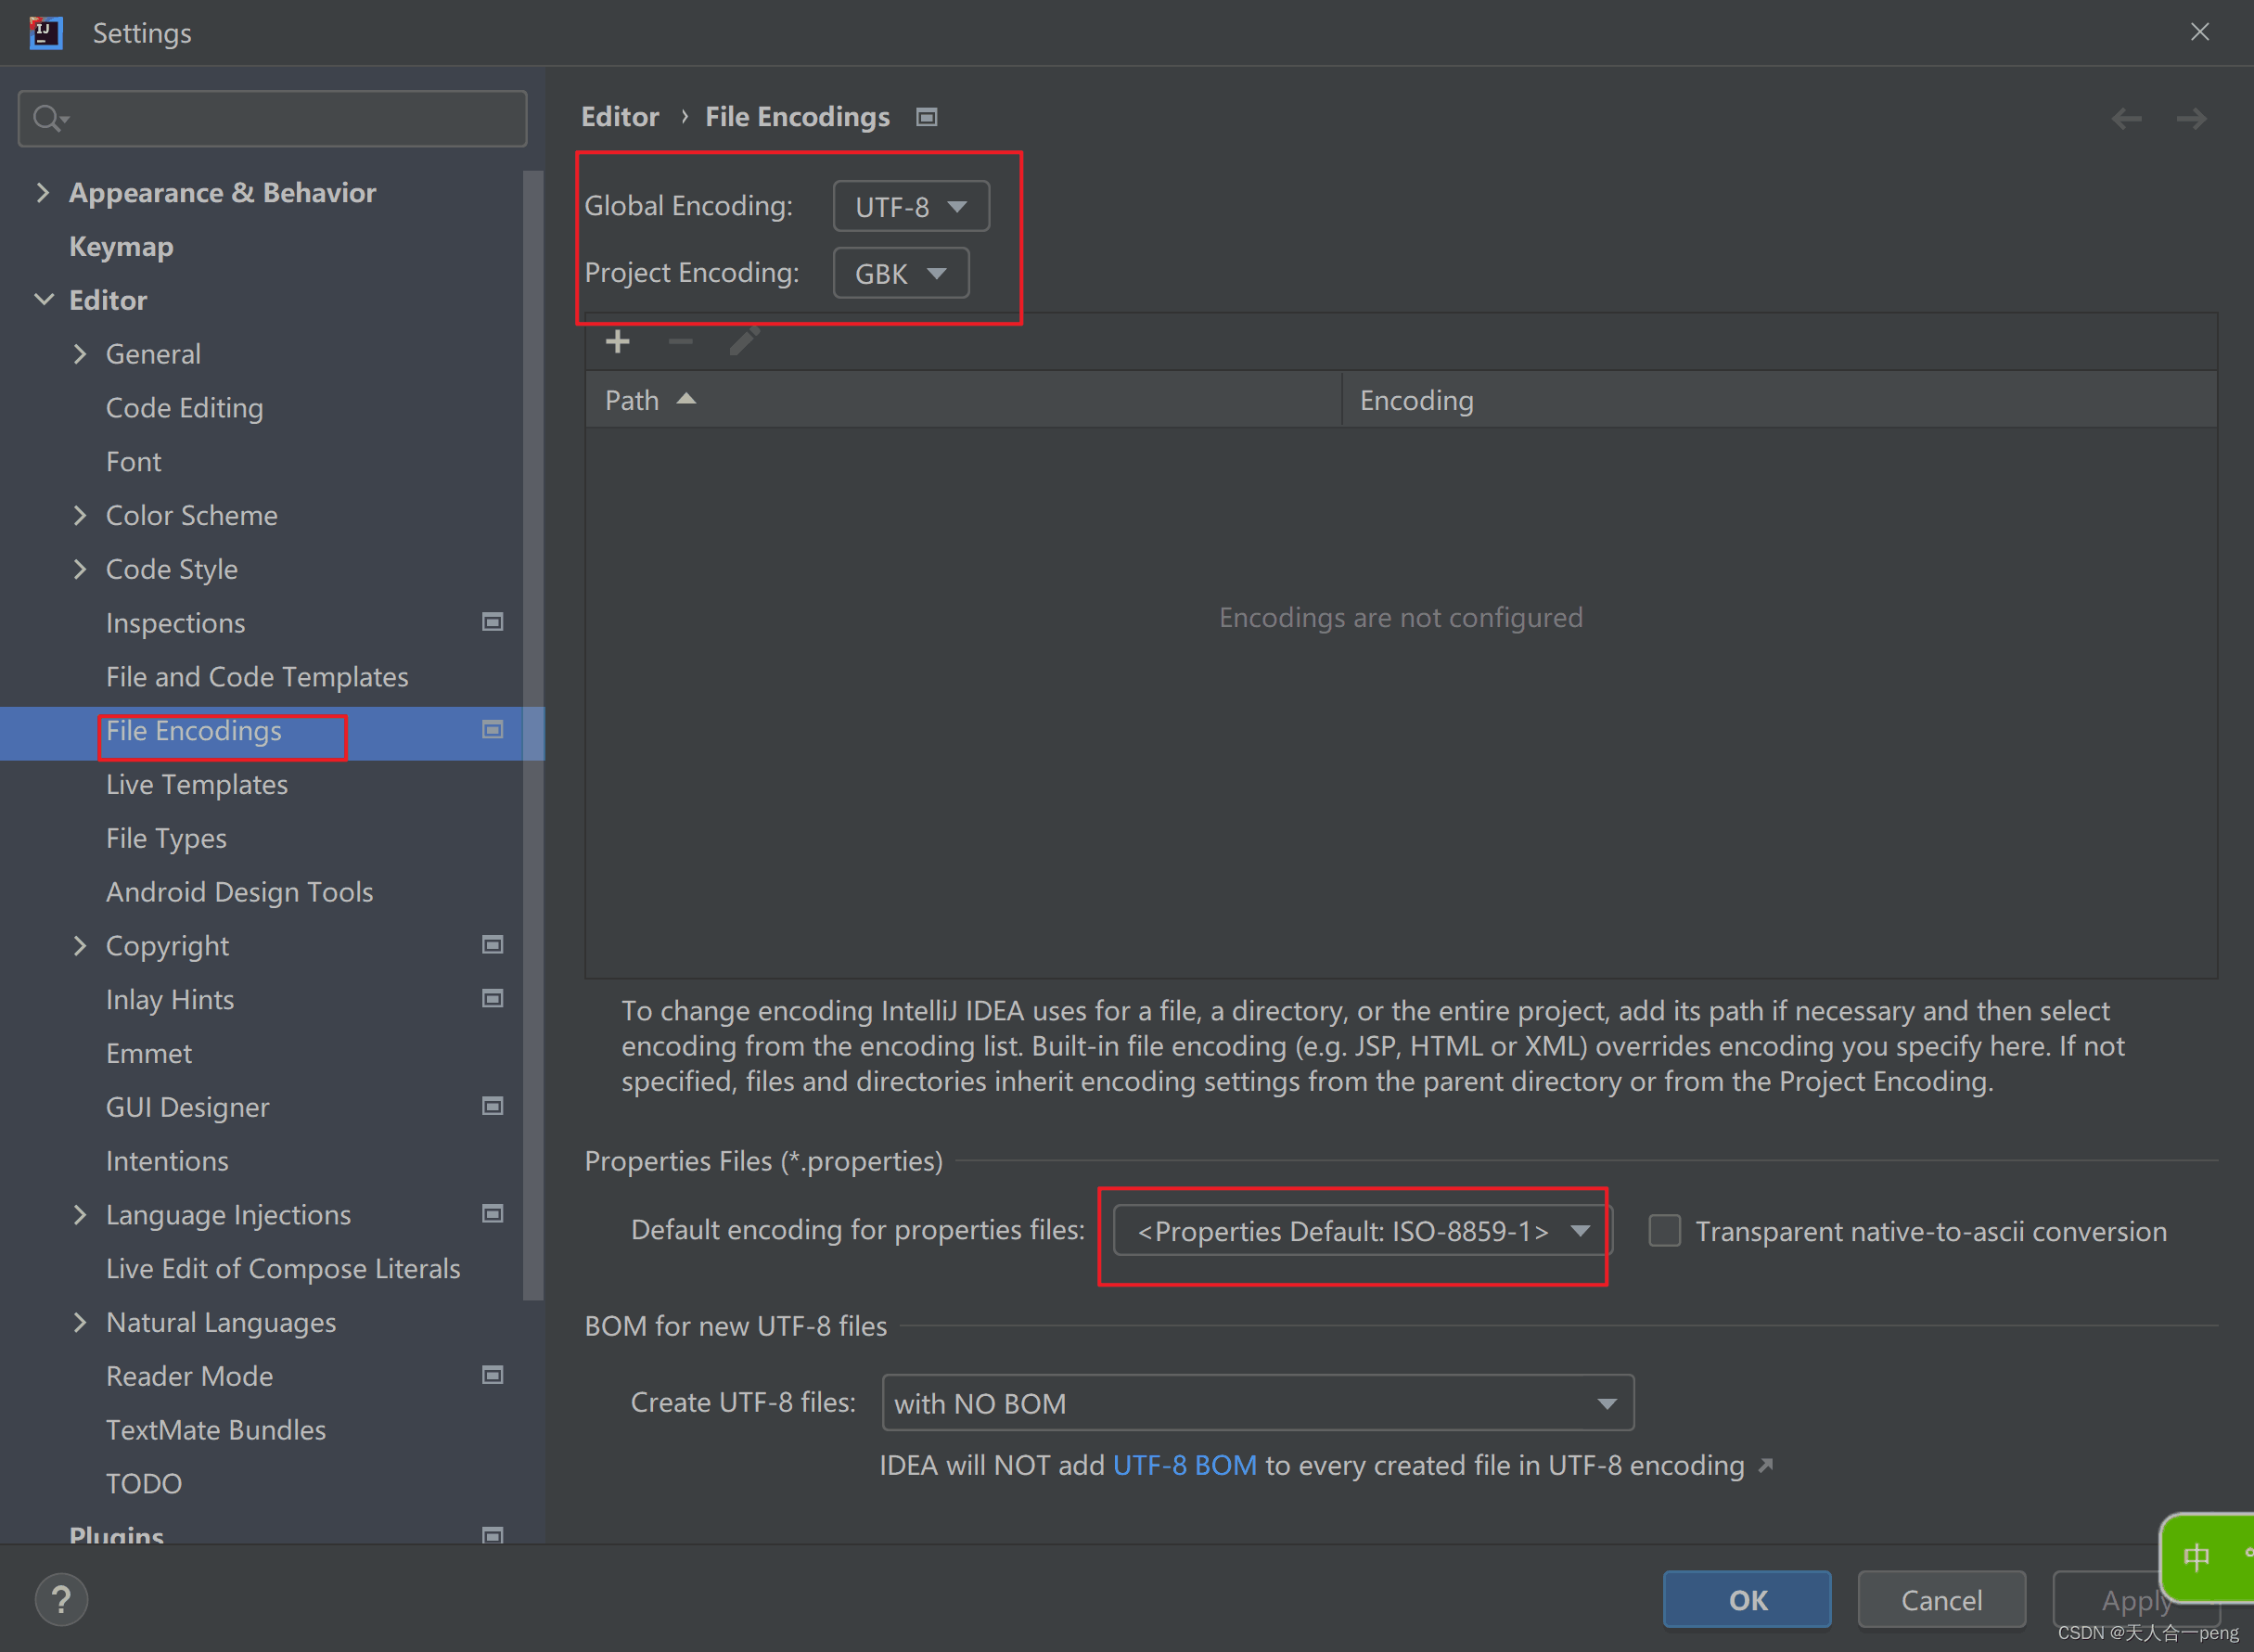Select the Keymap settings page
This screenshot has height=1652, width=2254.
point(121,247)
